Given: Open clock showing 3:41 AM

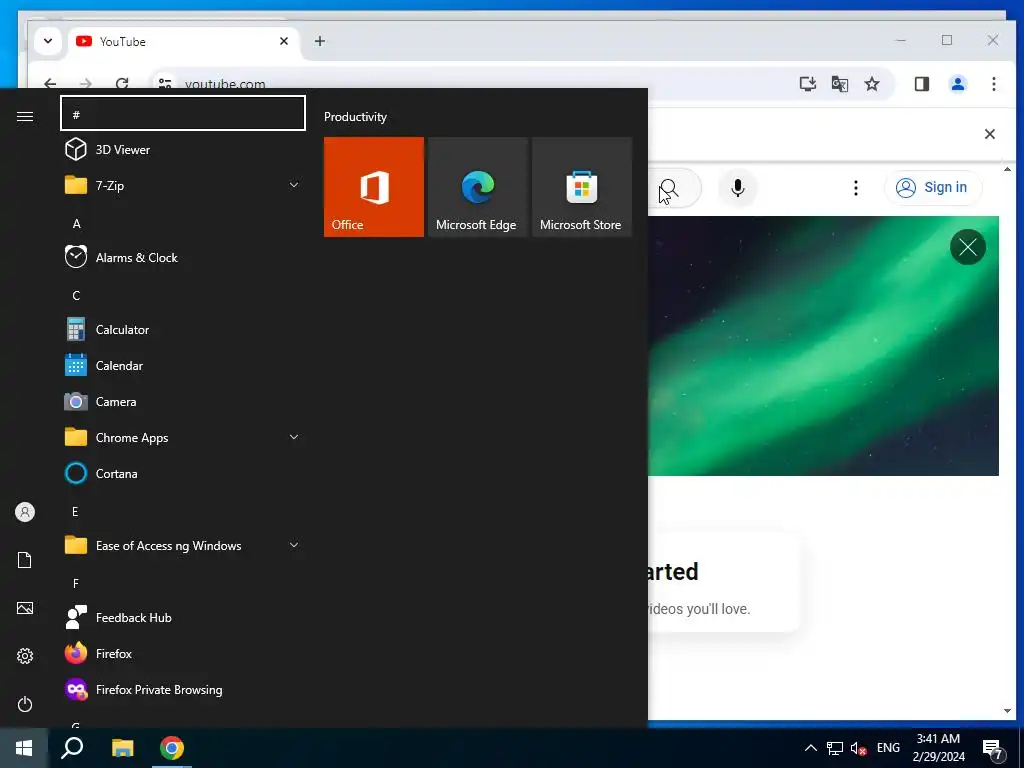Looking at the screenshot, I should (938, 748).
